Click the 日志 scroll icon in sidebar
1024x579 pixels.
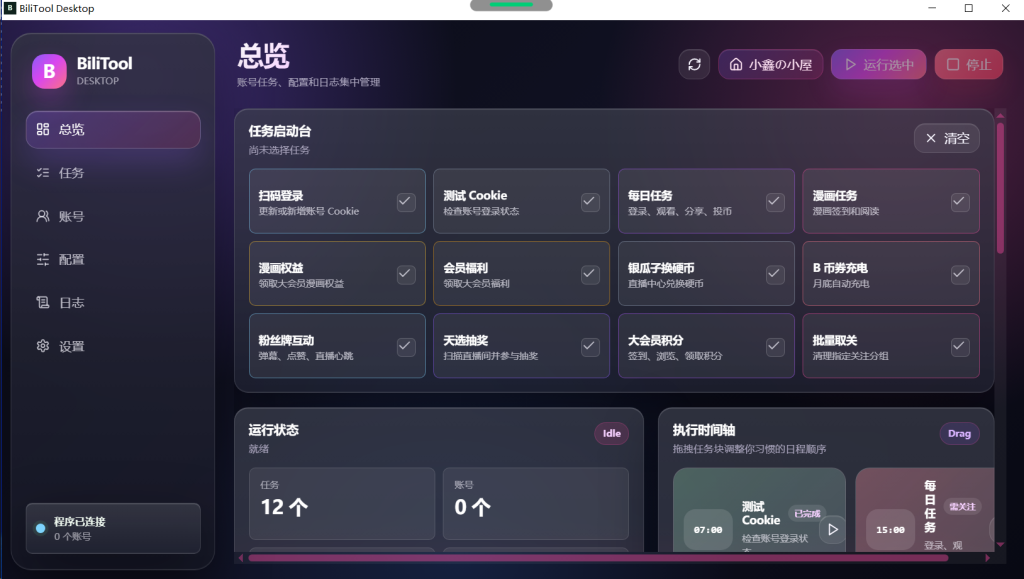point(43,303)
